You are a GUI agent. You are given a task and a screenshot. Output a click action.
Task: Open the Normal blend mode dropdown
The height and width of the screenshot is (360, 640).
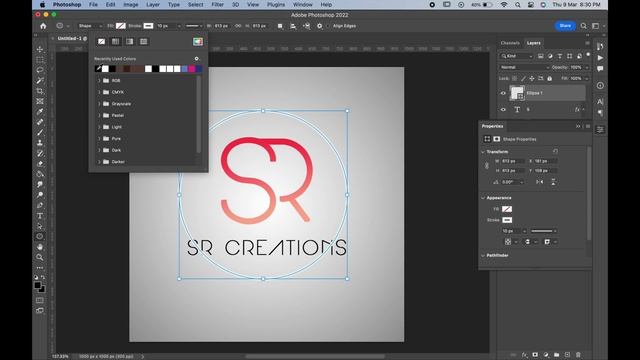524,67
